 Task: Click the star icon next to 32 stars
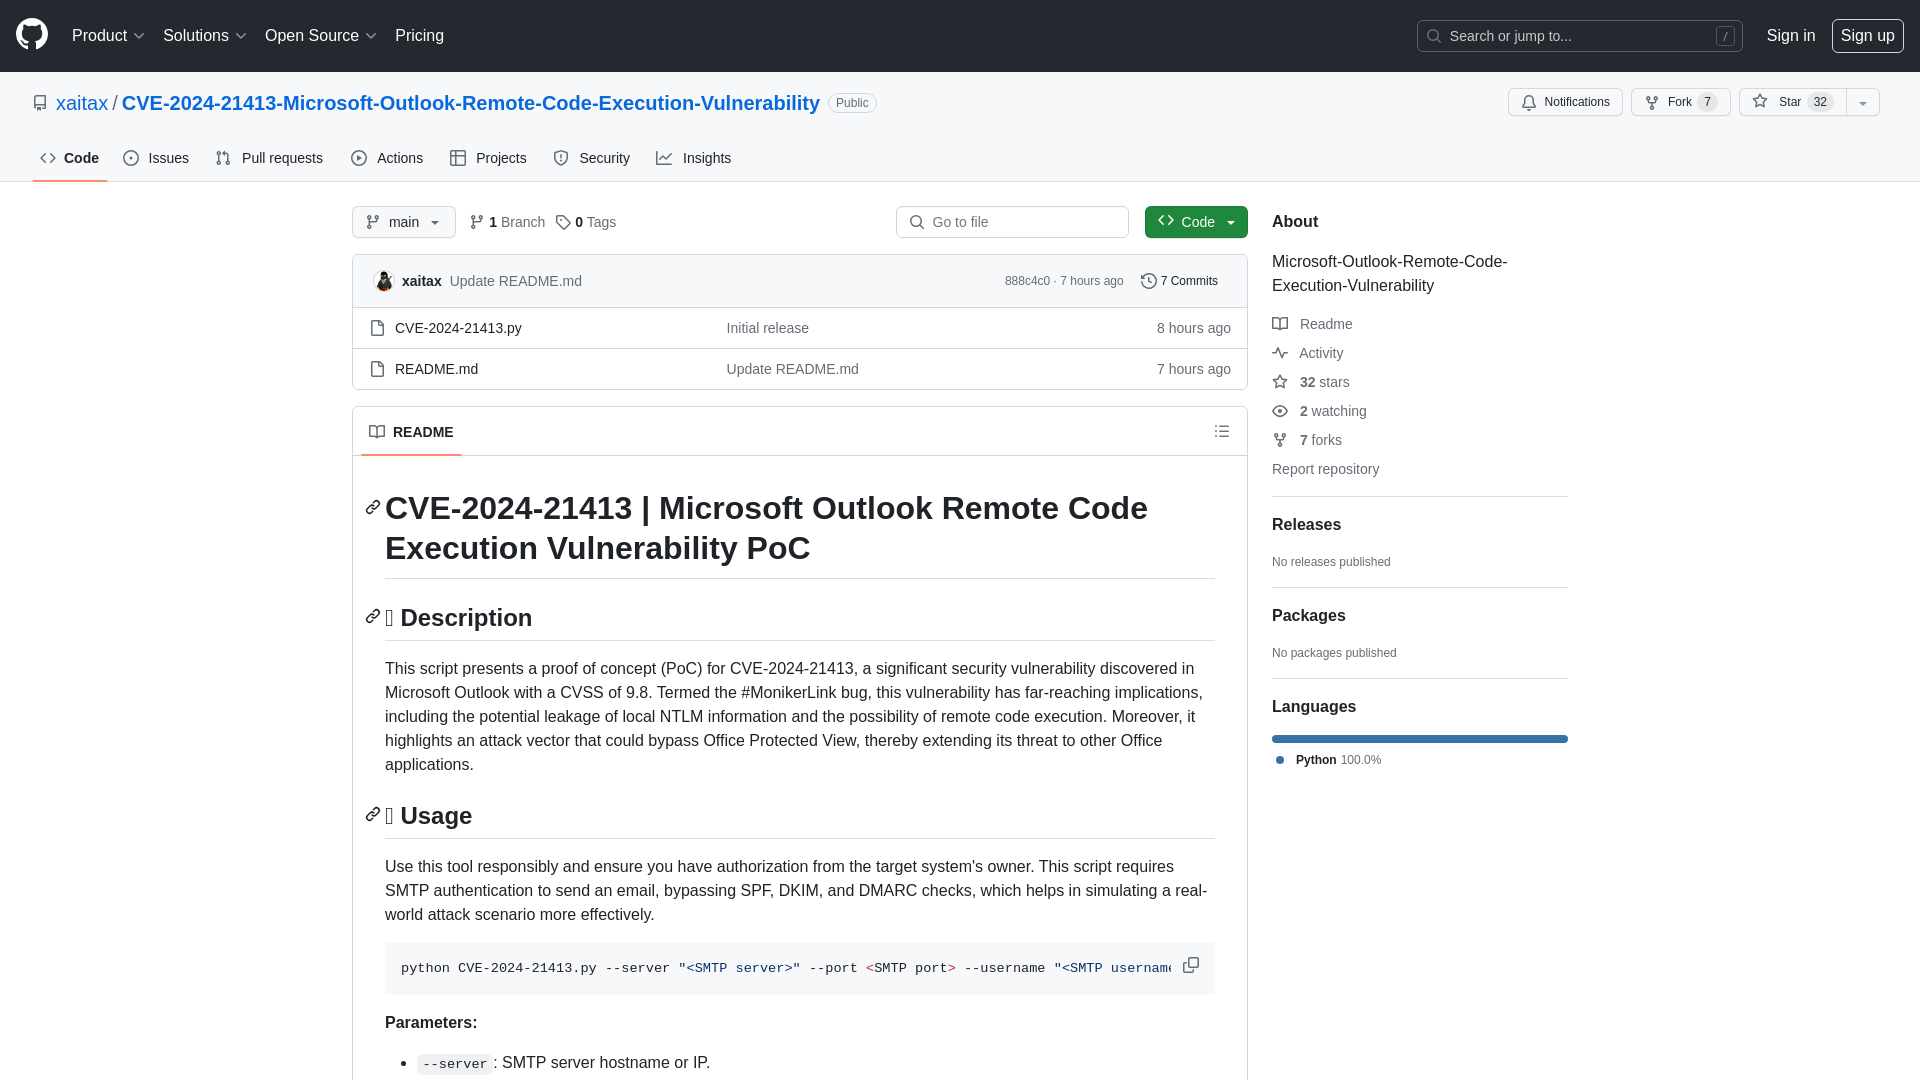point(1280,382)
